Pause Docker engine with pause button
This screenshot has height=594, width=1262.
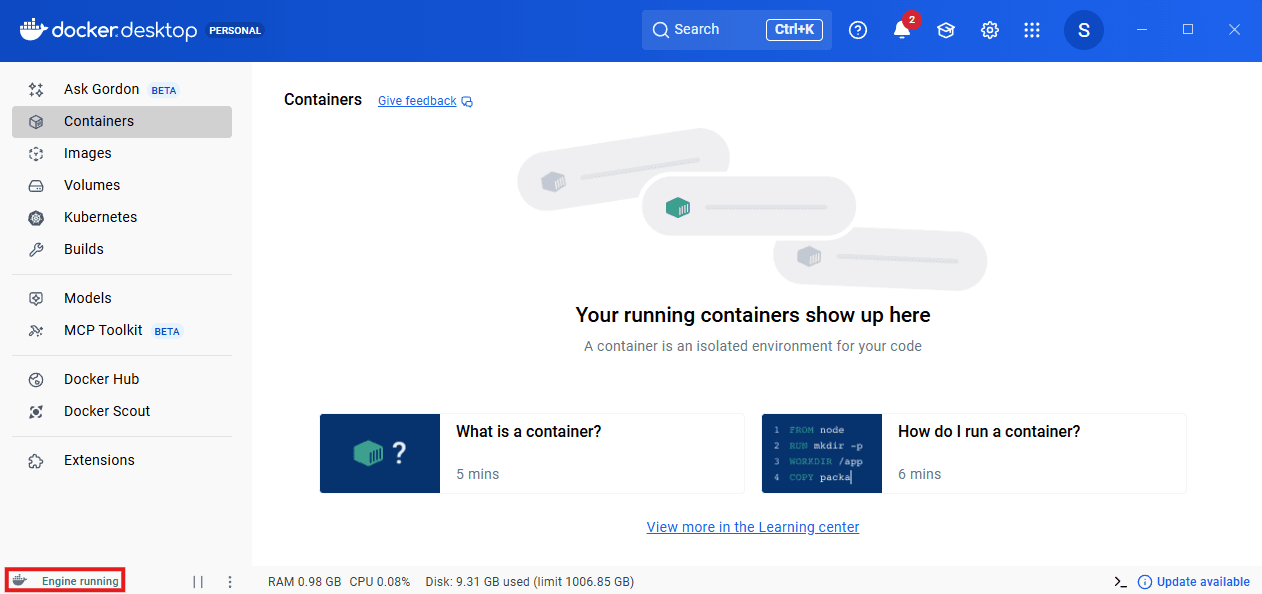198,582
